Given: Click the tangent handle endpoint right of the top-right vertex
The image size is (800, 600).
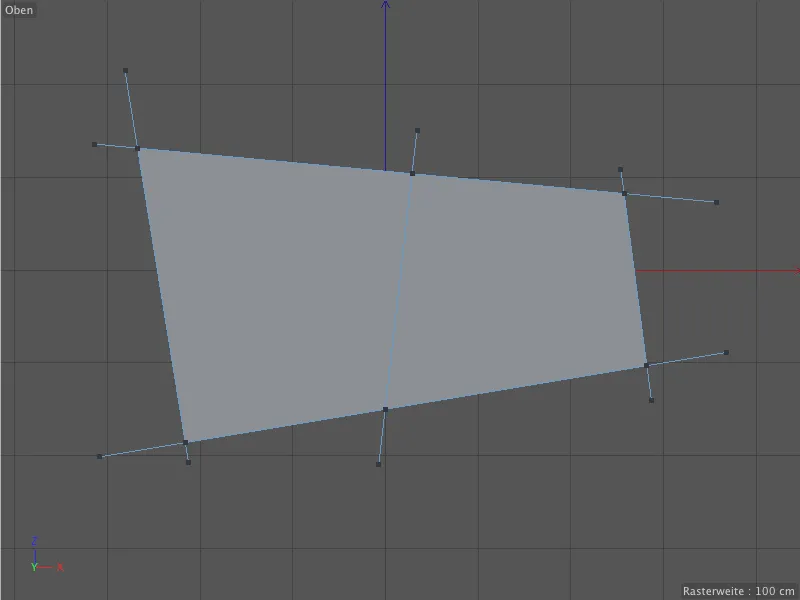Looking at the screenshot, I should point(716,204).
